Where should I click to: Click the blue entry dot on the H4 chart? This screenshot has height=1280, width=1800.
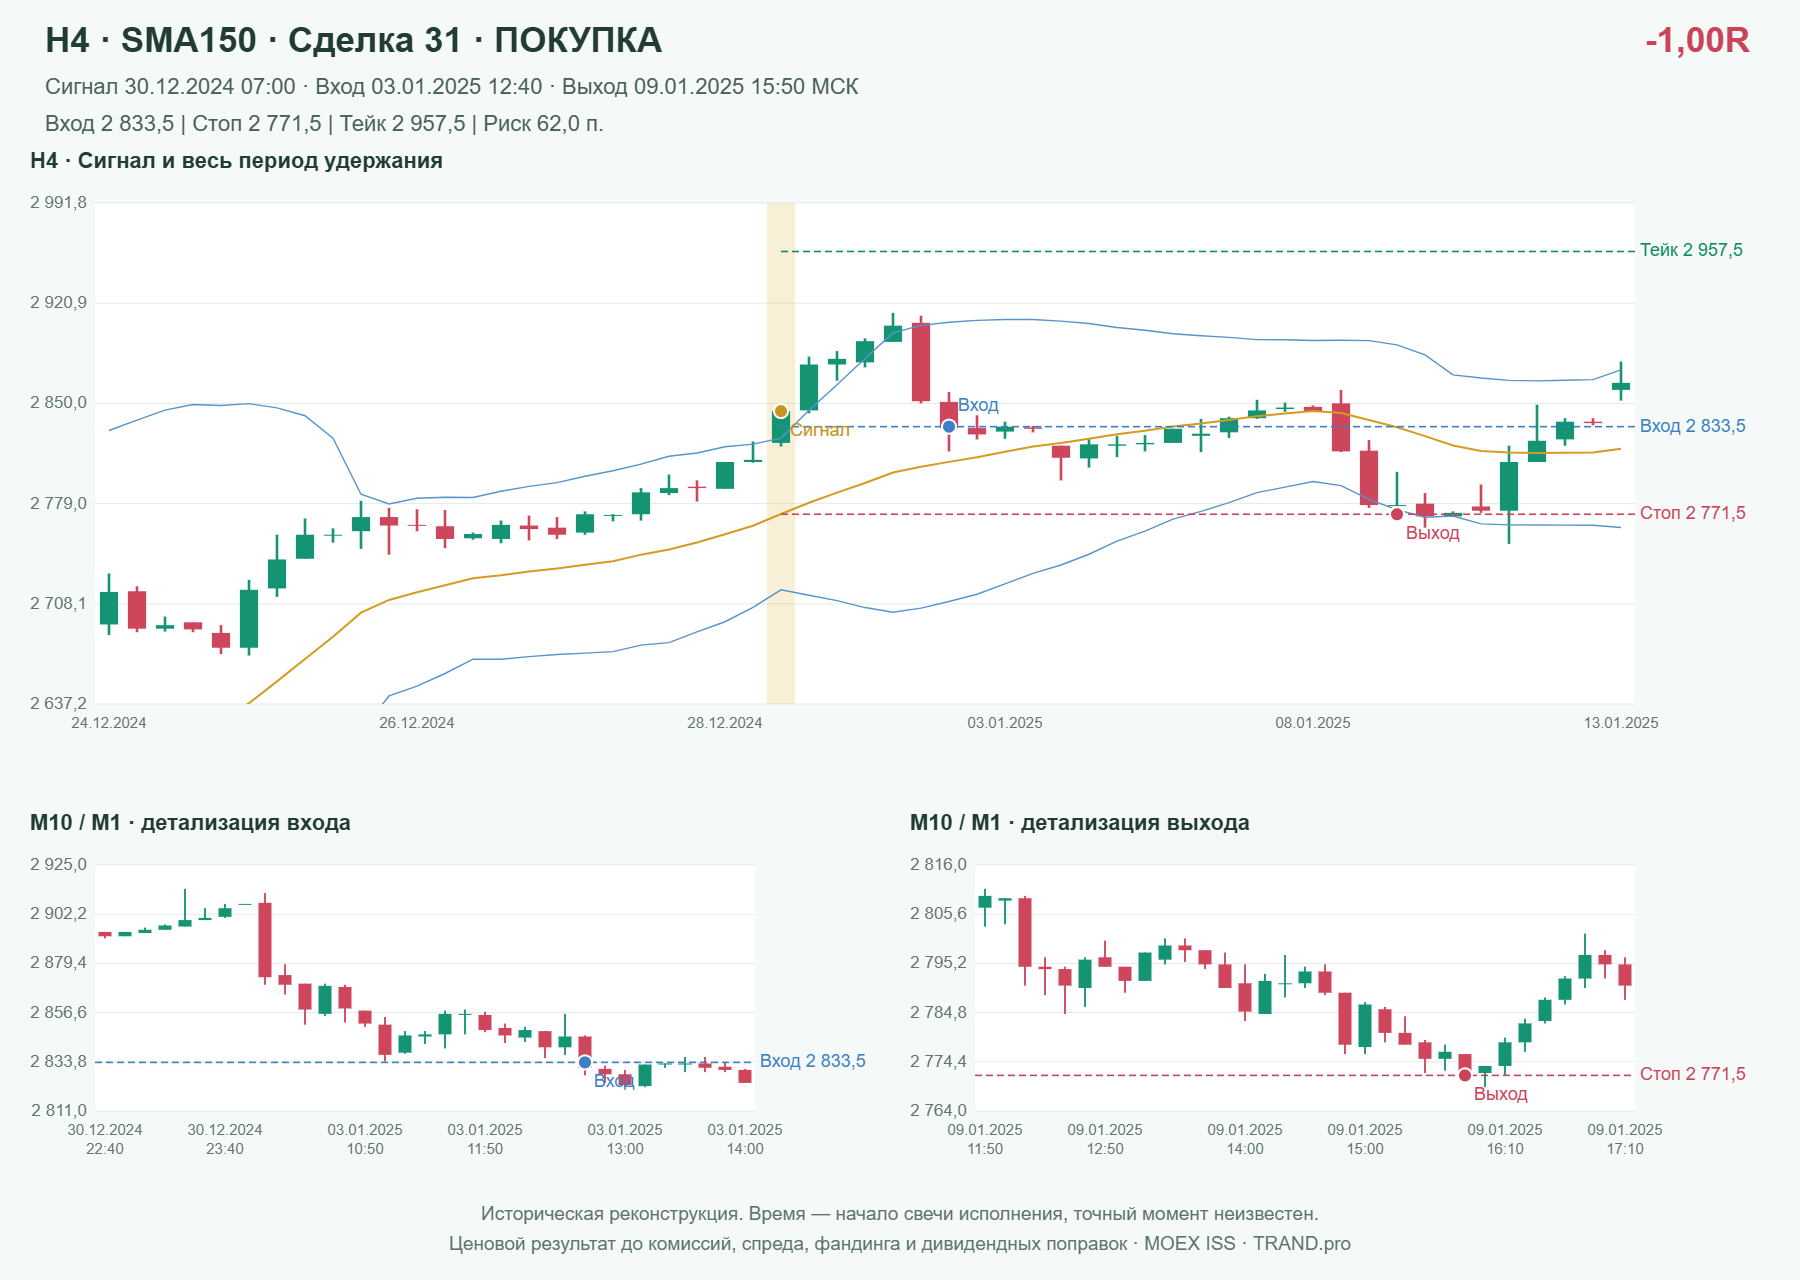click(x=949, y=427)
